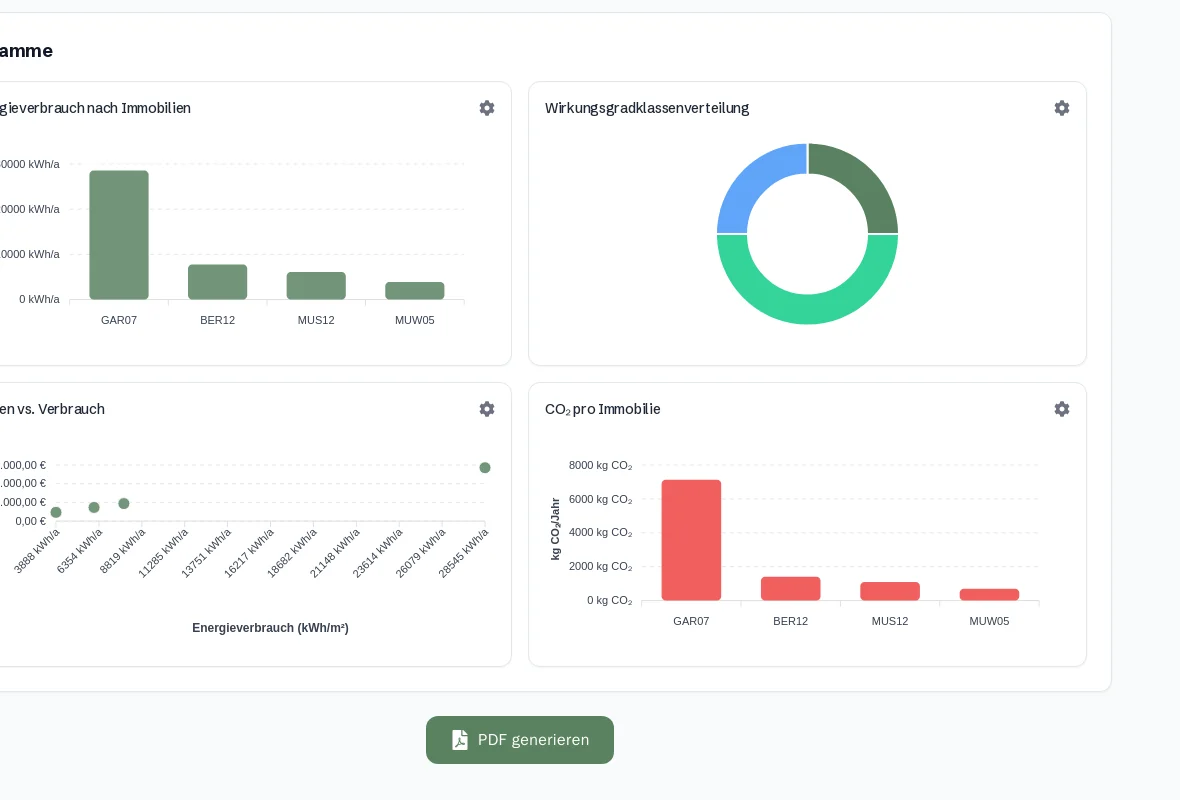Click the 8000 kg CO₂ axis value
This screenshot has height=800, width=1180.
pyautogui.click(x=601, y=465)
